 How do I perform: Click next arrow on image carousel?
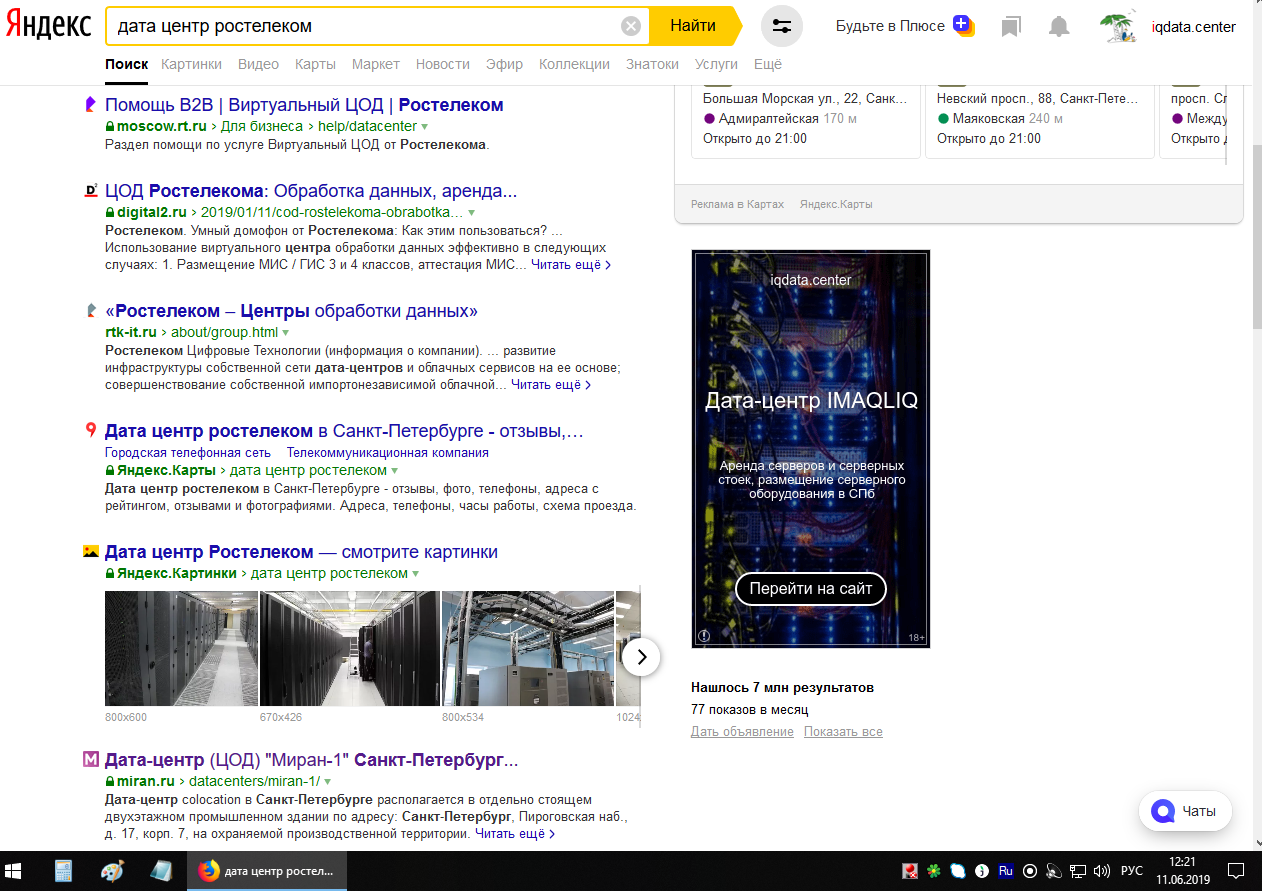[641, 657]
